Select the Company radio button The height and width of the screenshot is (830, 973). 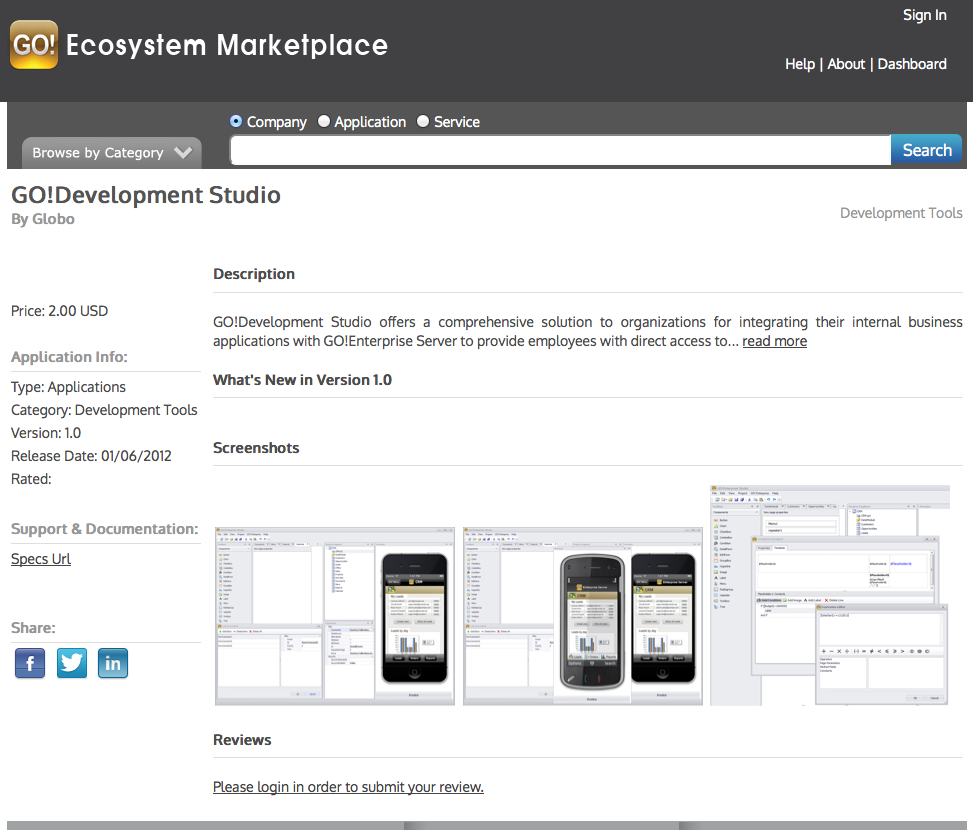tap(236, 122)
